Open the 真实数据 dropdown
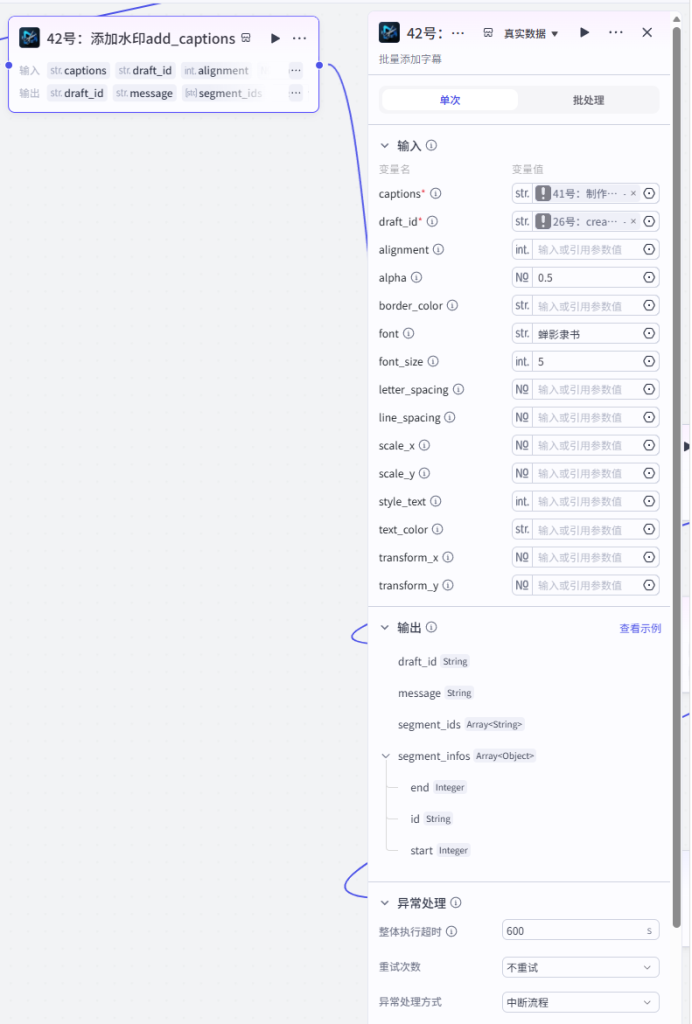The width and height of the screenshot is (692, 1024). [530, 33]
